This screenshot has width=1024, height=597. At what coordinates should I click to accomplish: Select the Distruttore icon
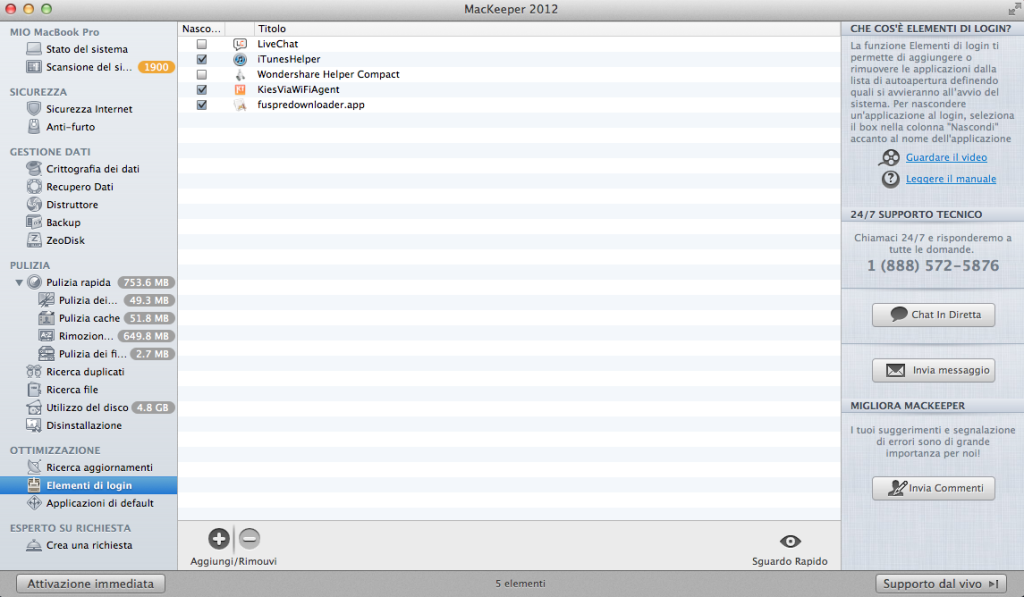[x=34, y=204]
